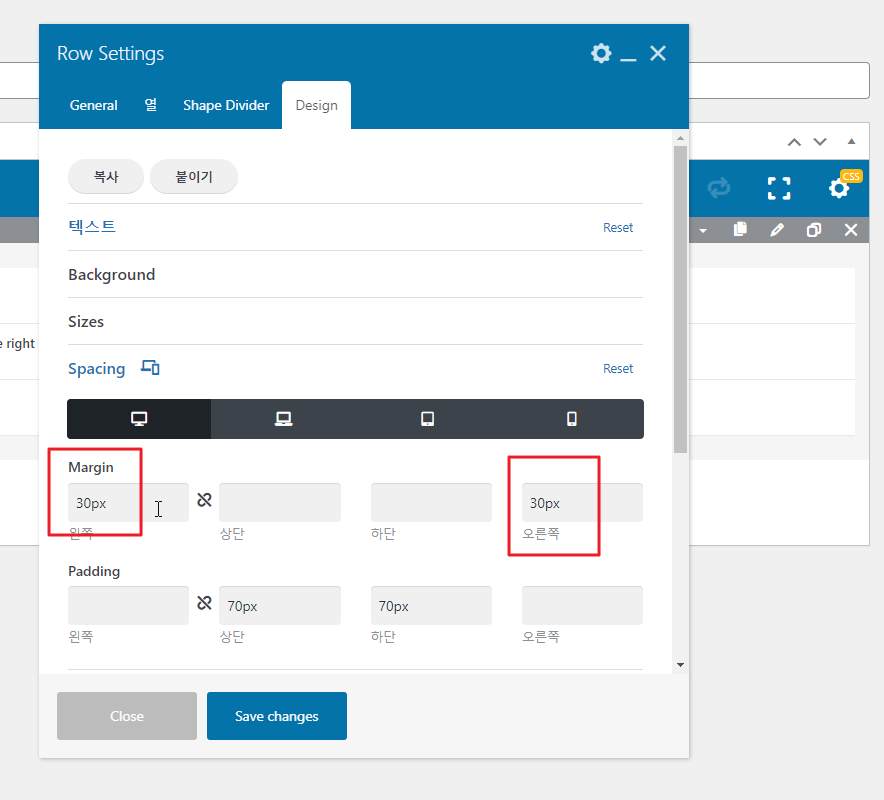The image size is (884, 800).
Task: Select the tablet device view
Action: pyautogui.click(x=427, y=419)
